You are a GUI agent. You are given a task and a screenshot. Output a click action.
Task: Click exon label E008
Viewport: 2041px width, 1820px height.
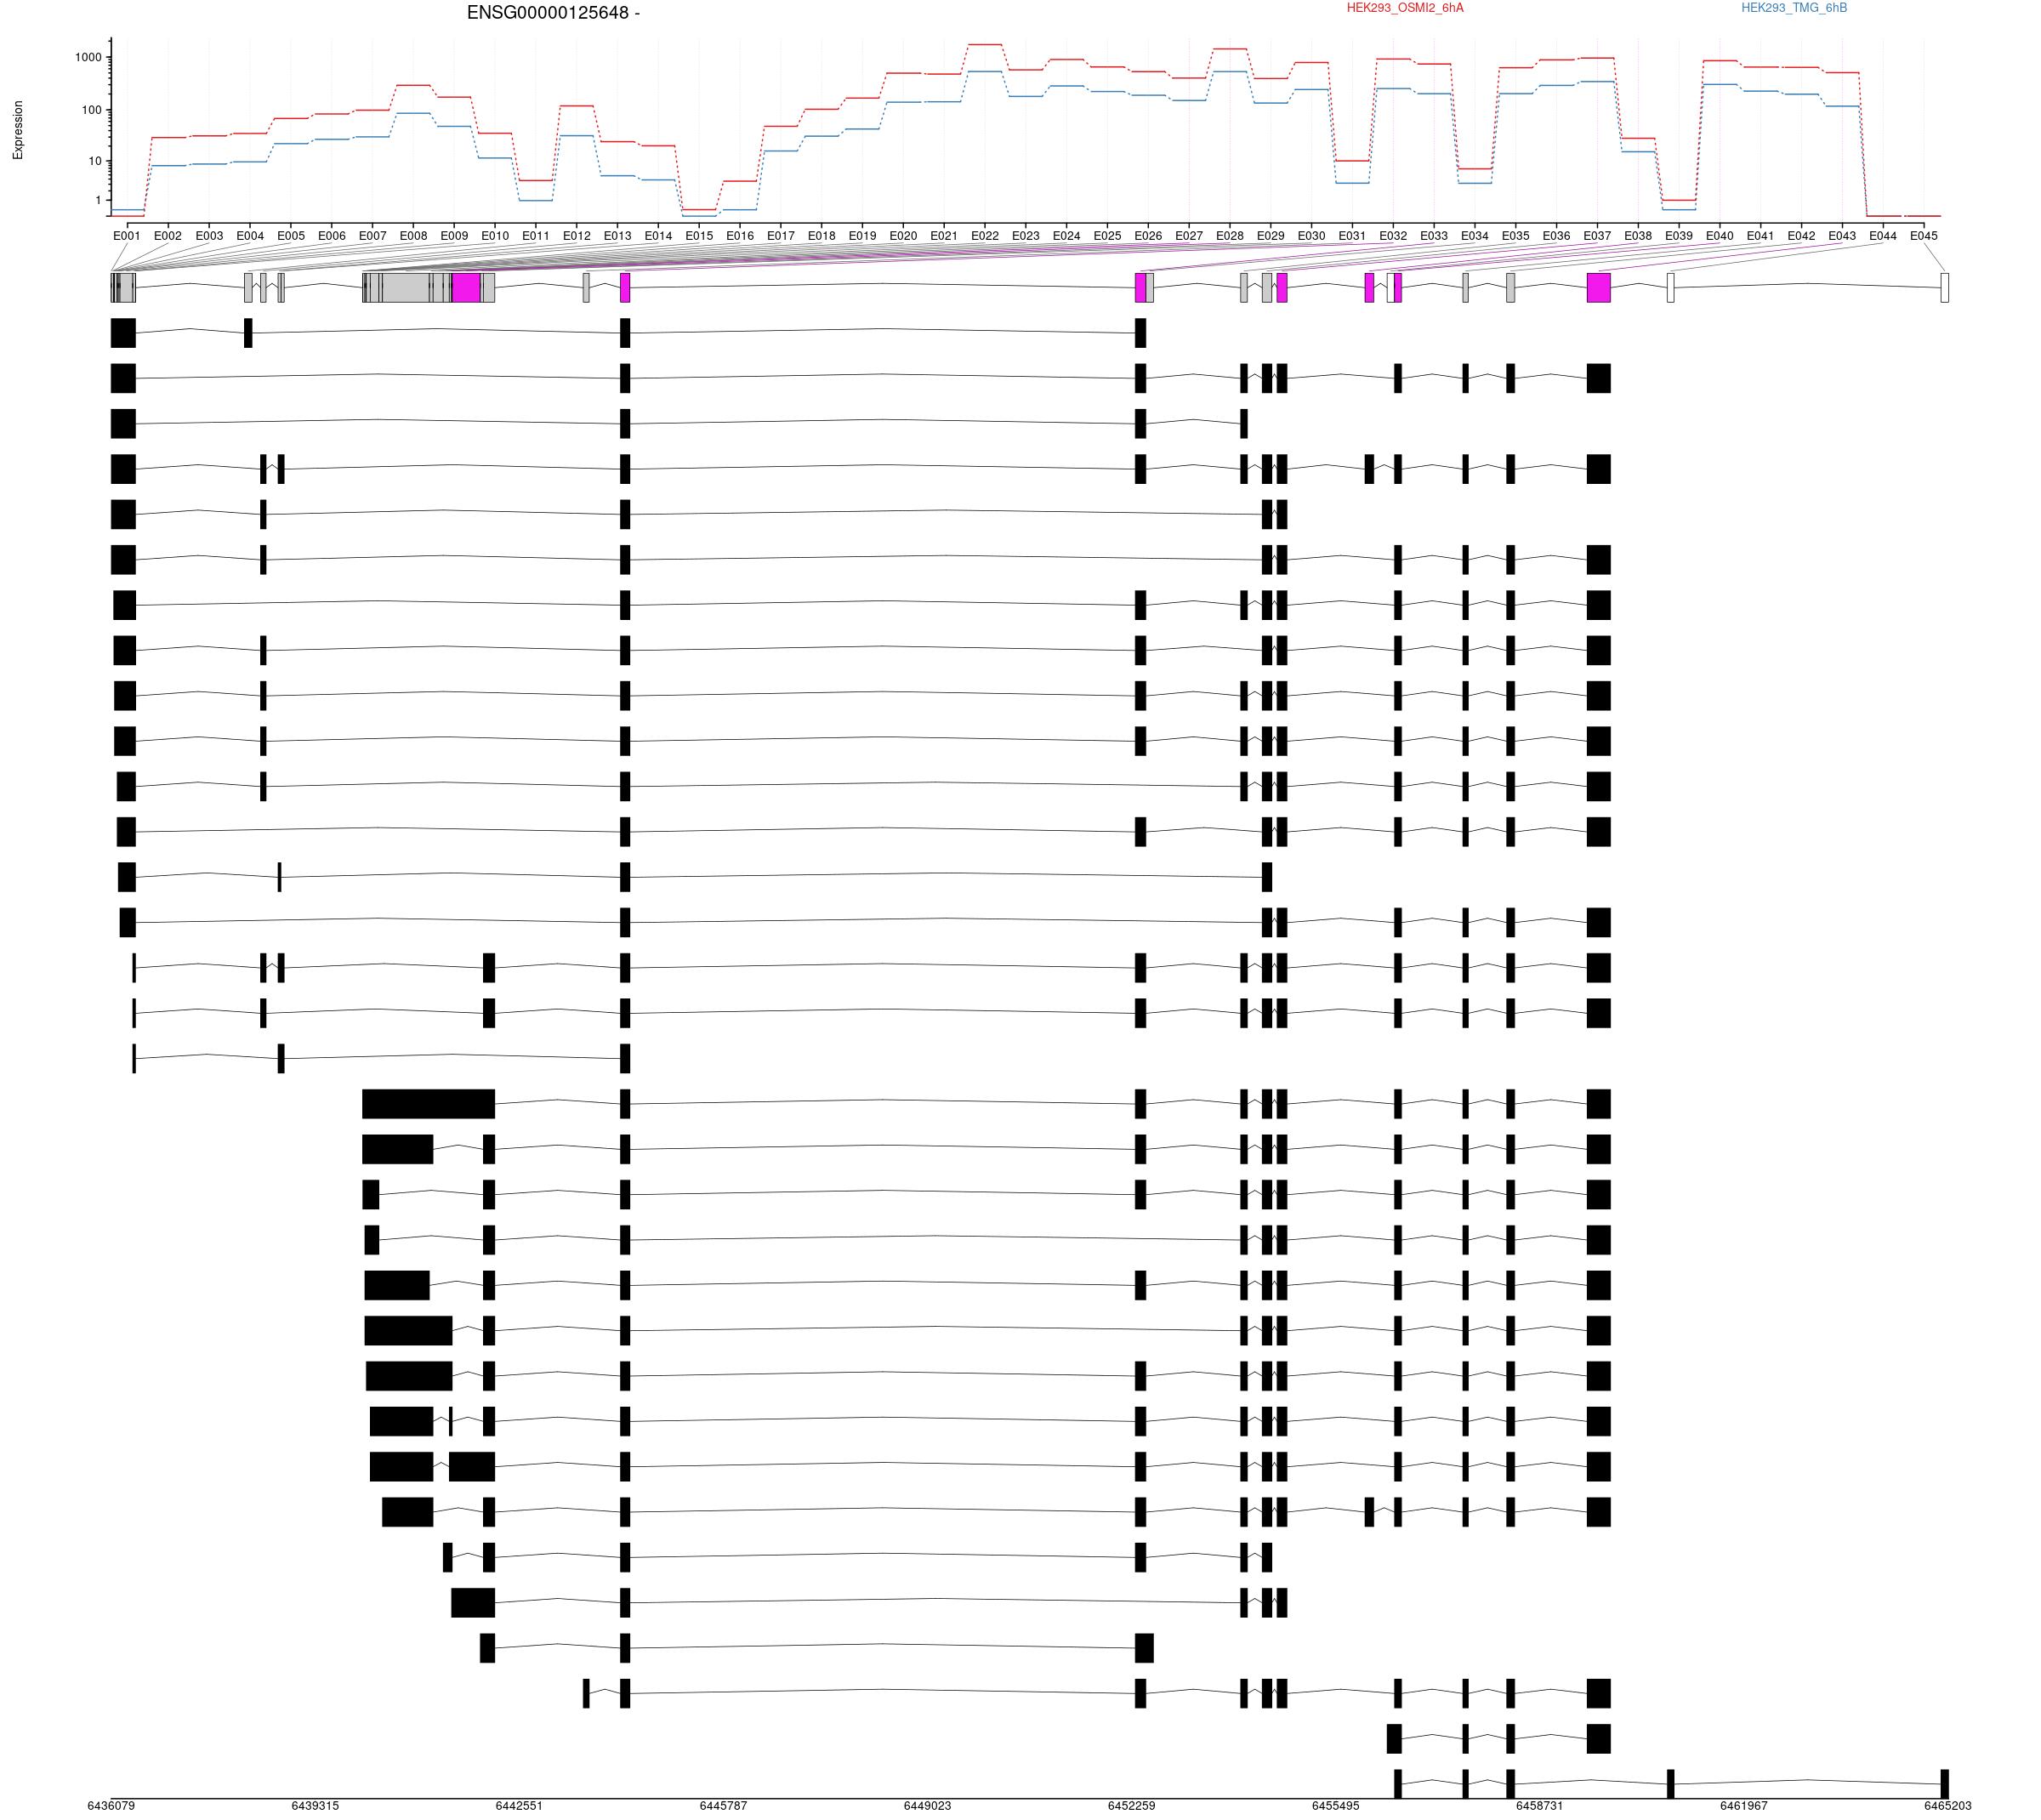(413, 236)
